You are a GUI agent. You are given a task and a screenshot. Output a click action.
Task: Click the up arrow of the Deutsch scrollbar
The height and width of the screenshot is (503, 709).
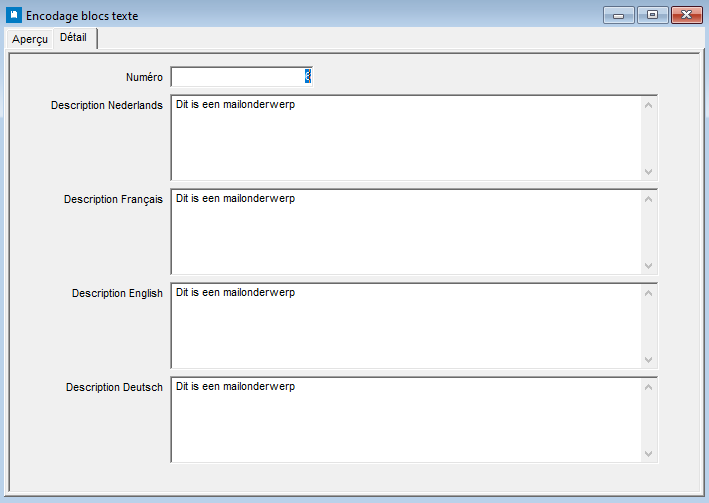click(x=648, y=388)
